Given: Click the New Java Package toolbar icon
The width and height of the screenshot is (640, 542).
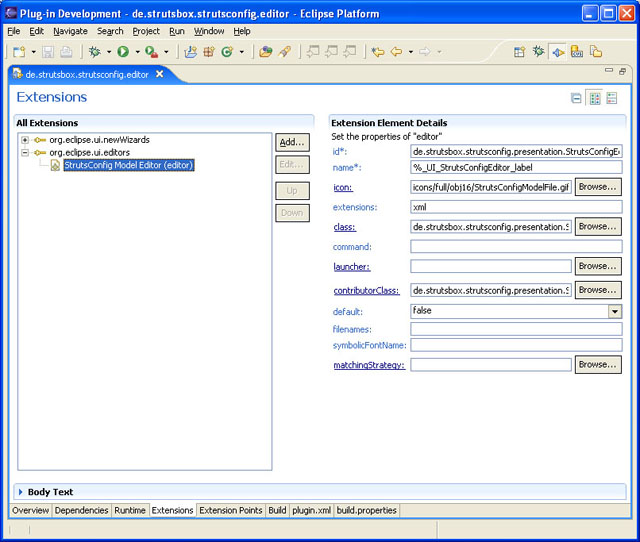Looking at the screenshot, I should click(209, 52).
